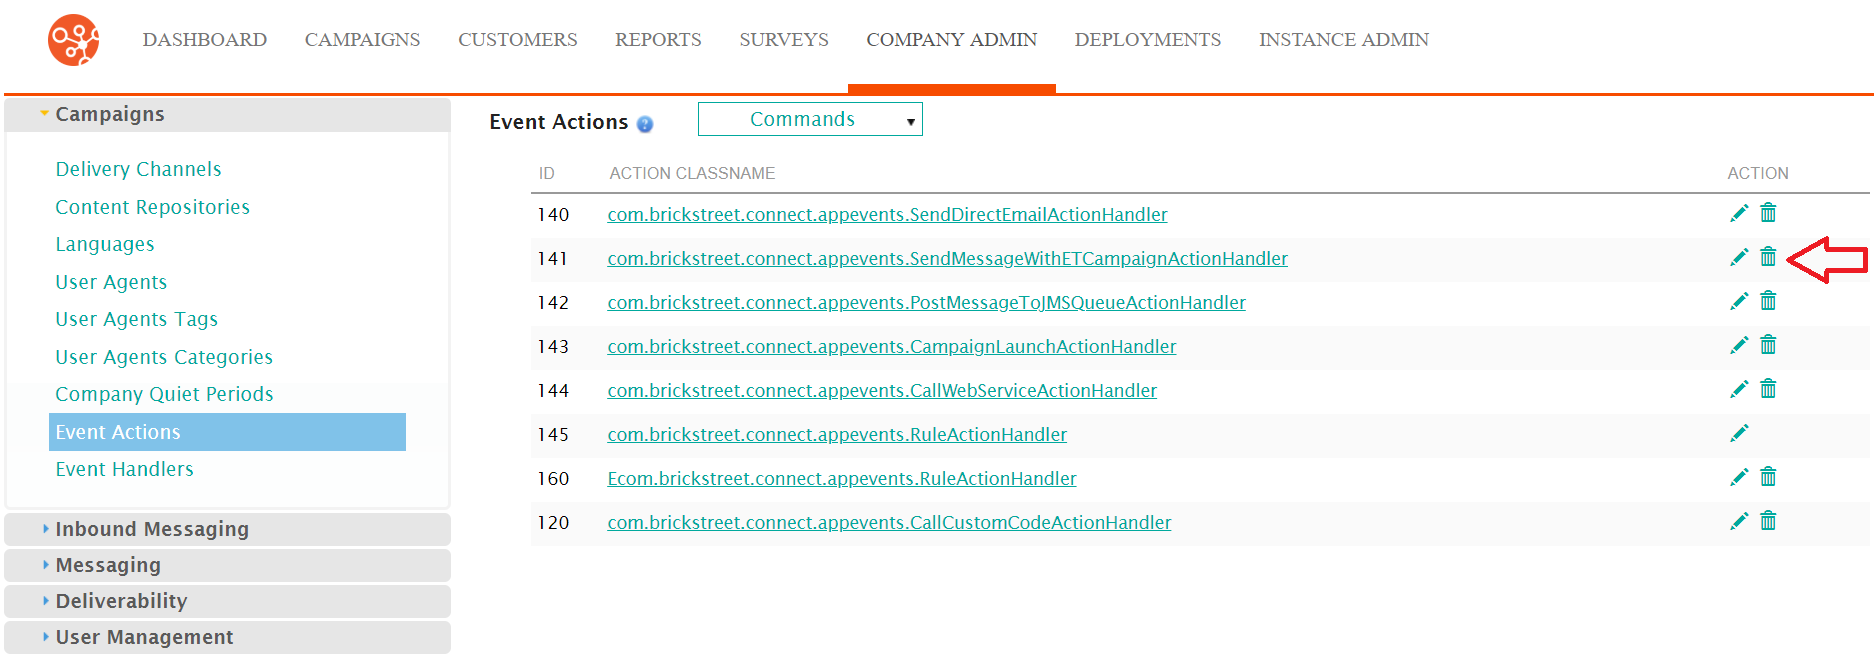Select Event Actions in sidebar
Image resolution: width=1874 pixels, height=662 pixels.
[227, 432]
